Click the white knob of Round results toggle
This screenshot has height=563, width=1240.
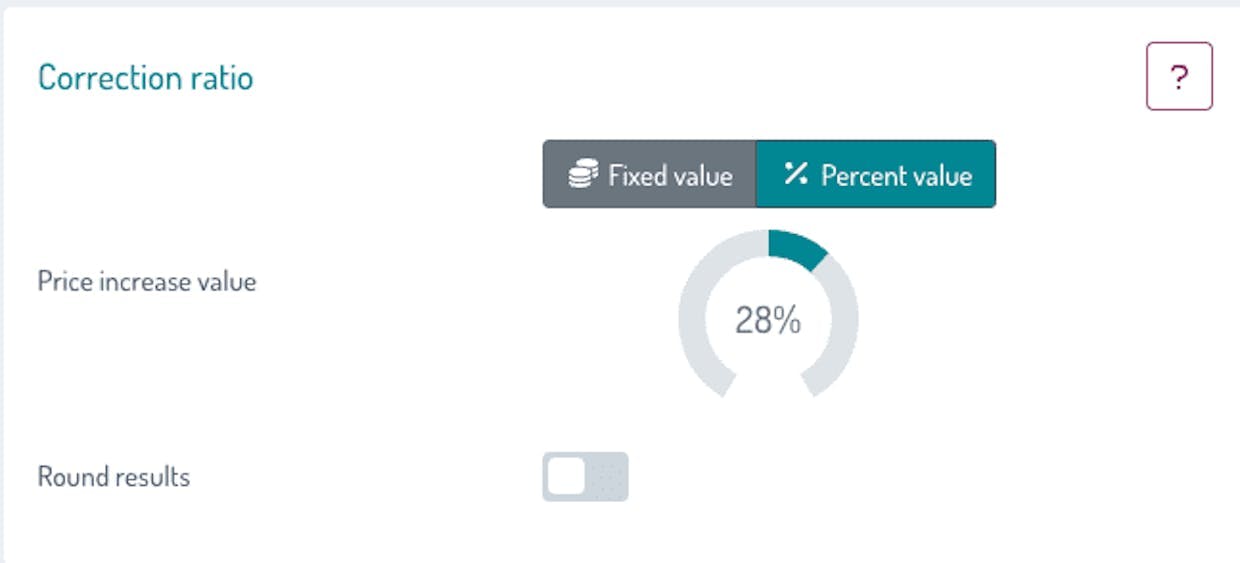[x=566, y=477]
